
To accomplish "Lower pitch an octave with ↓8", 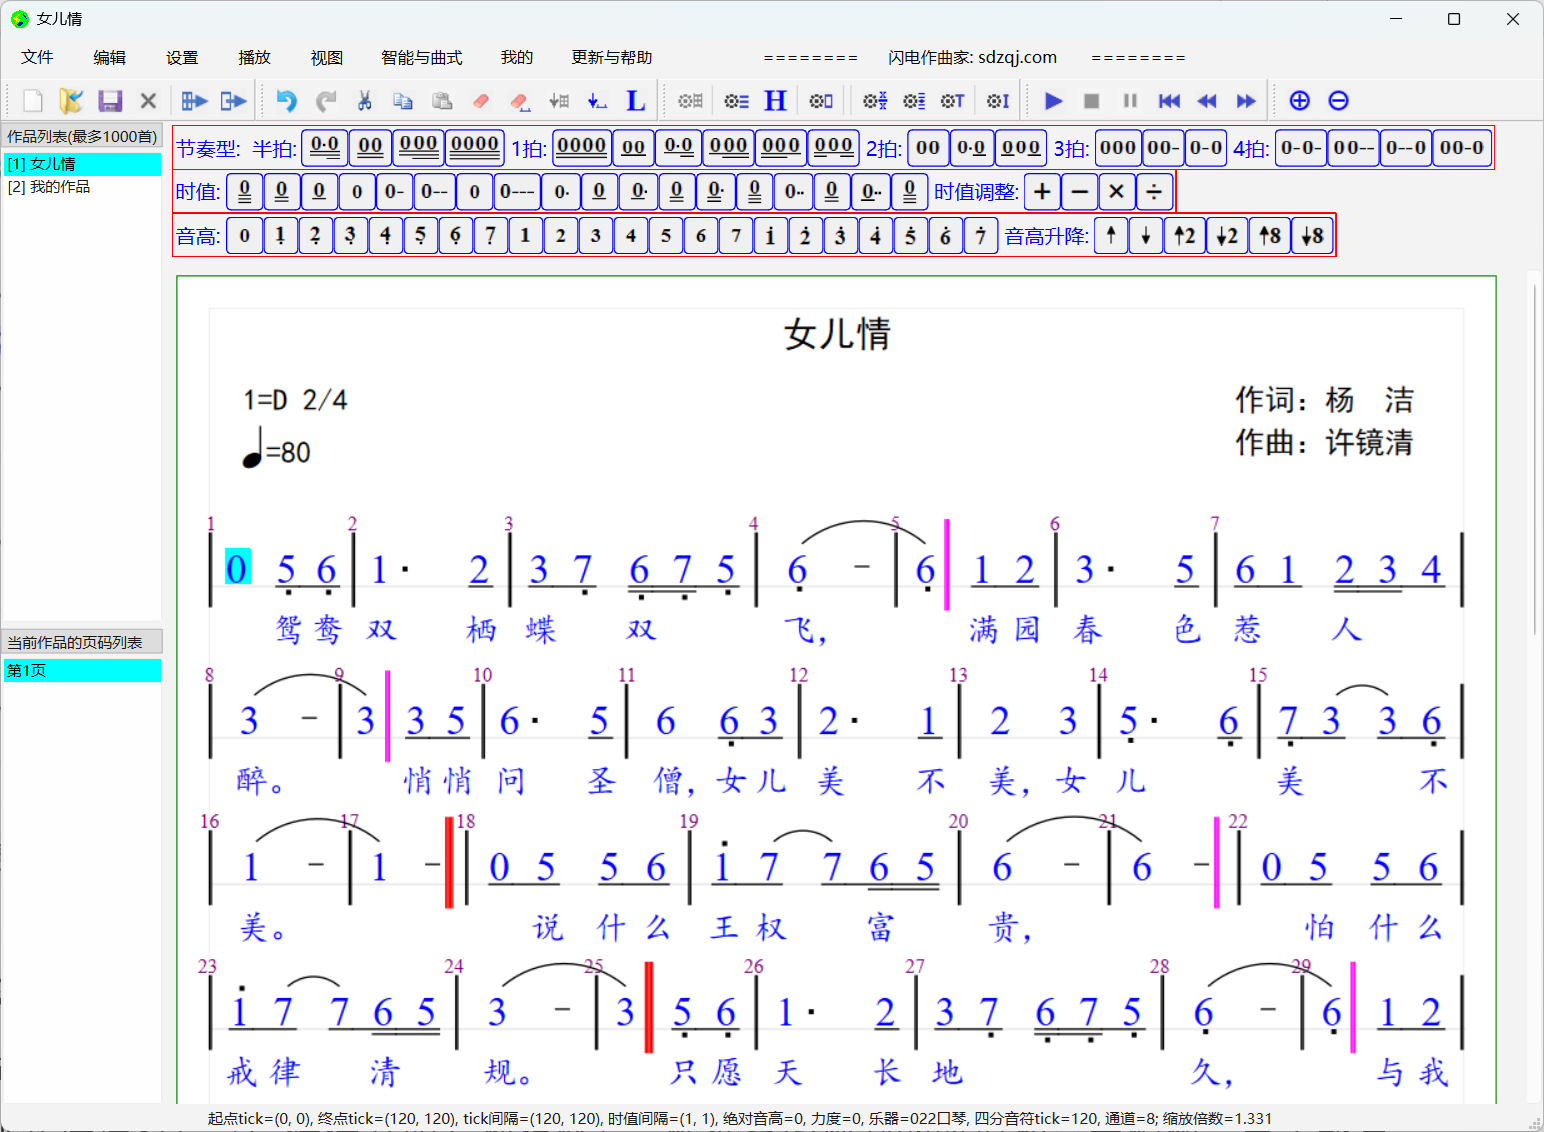I will pos(1313,236).
